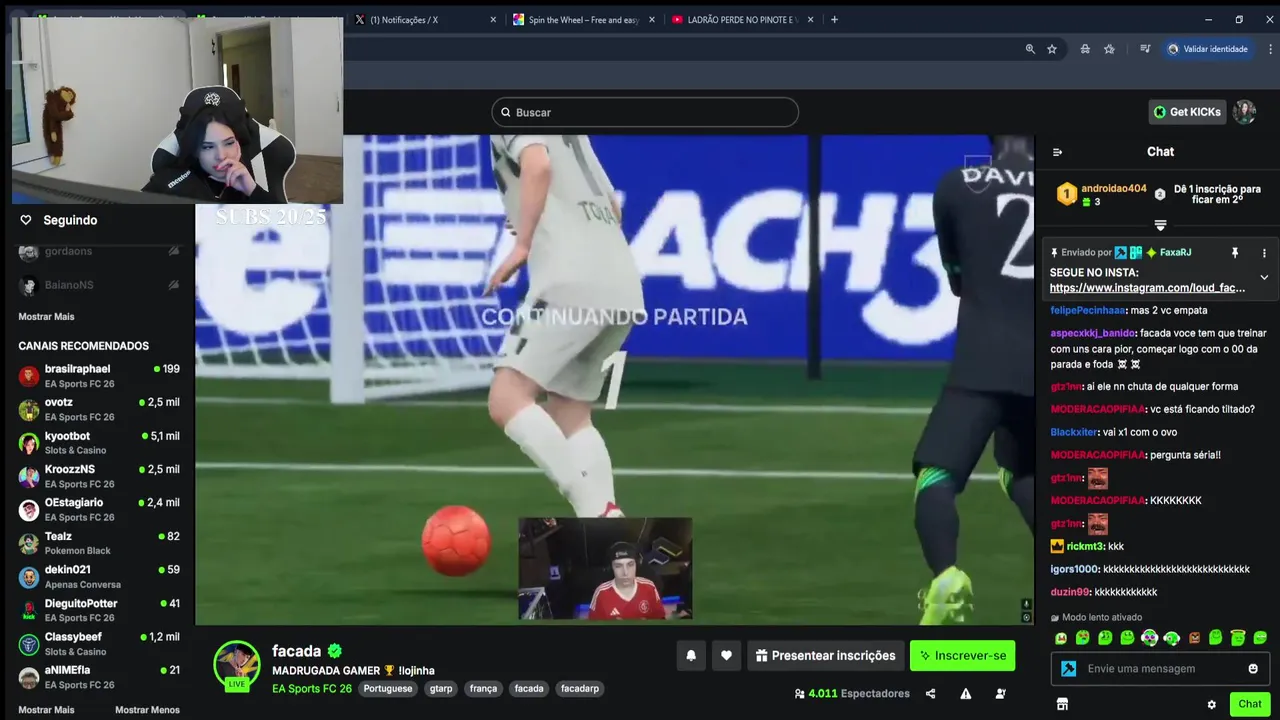Click the notification bell for facada
The image size is (1280, 720).
click(690, 656)
